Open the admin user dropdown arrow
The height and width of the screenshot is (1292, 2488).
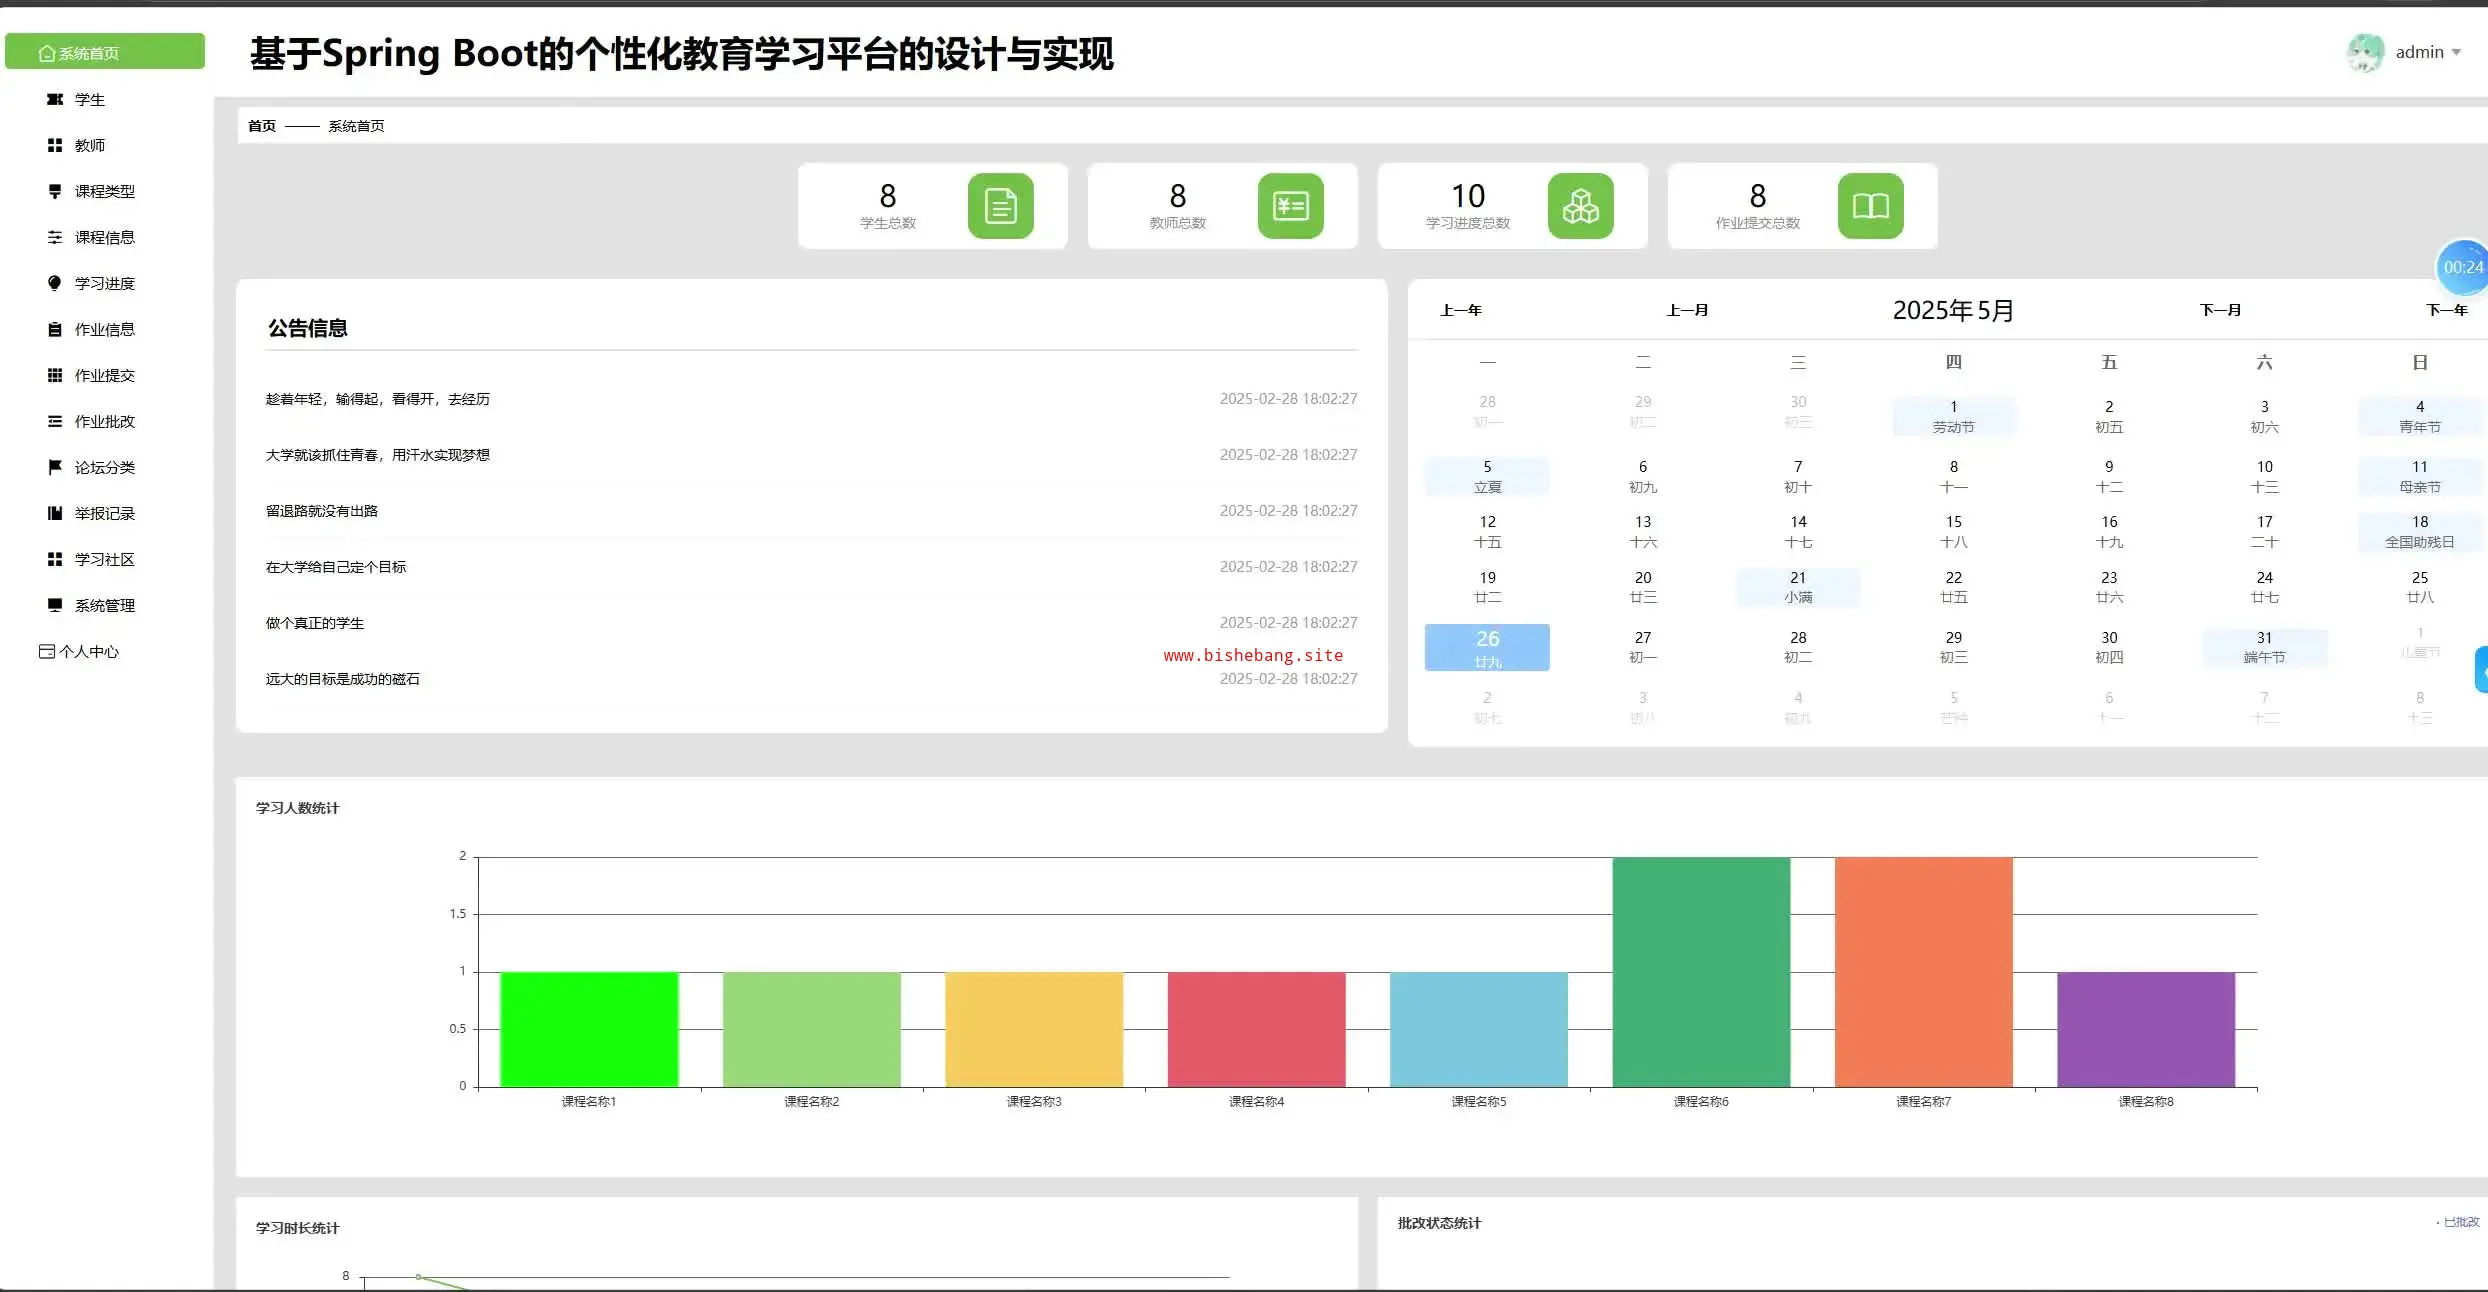[x=2456, y=52]
